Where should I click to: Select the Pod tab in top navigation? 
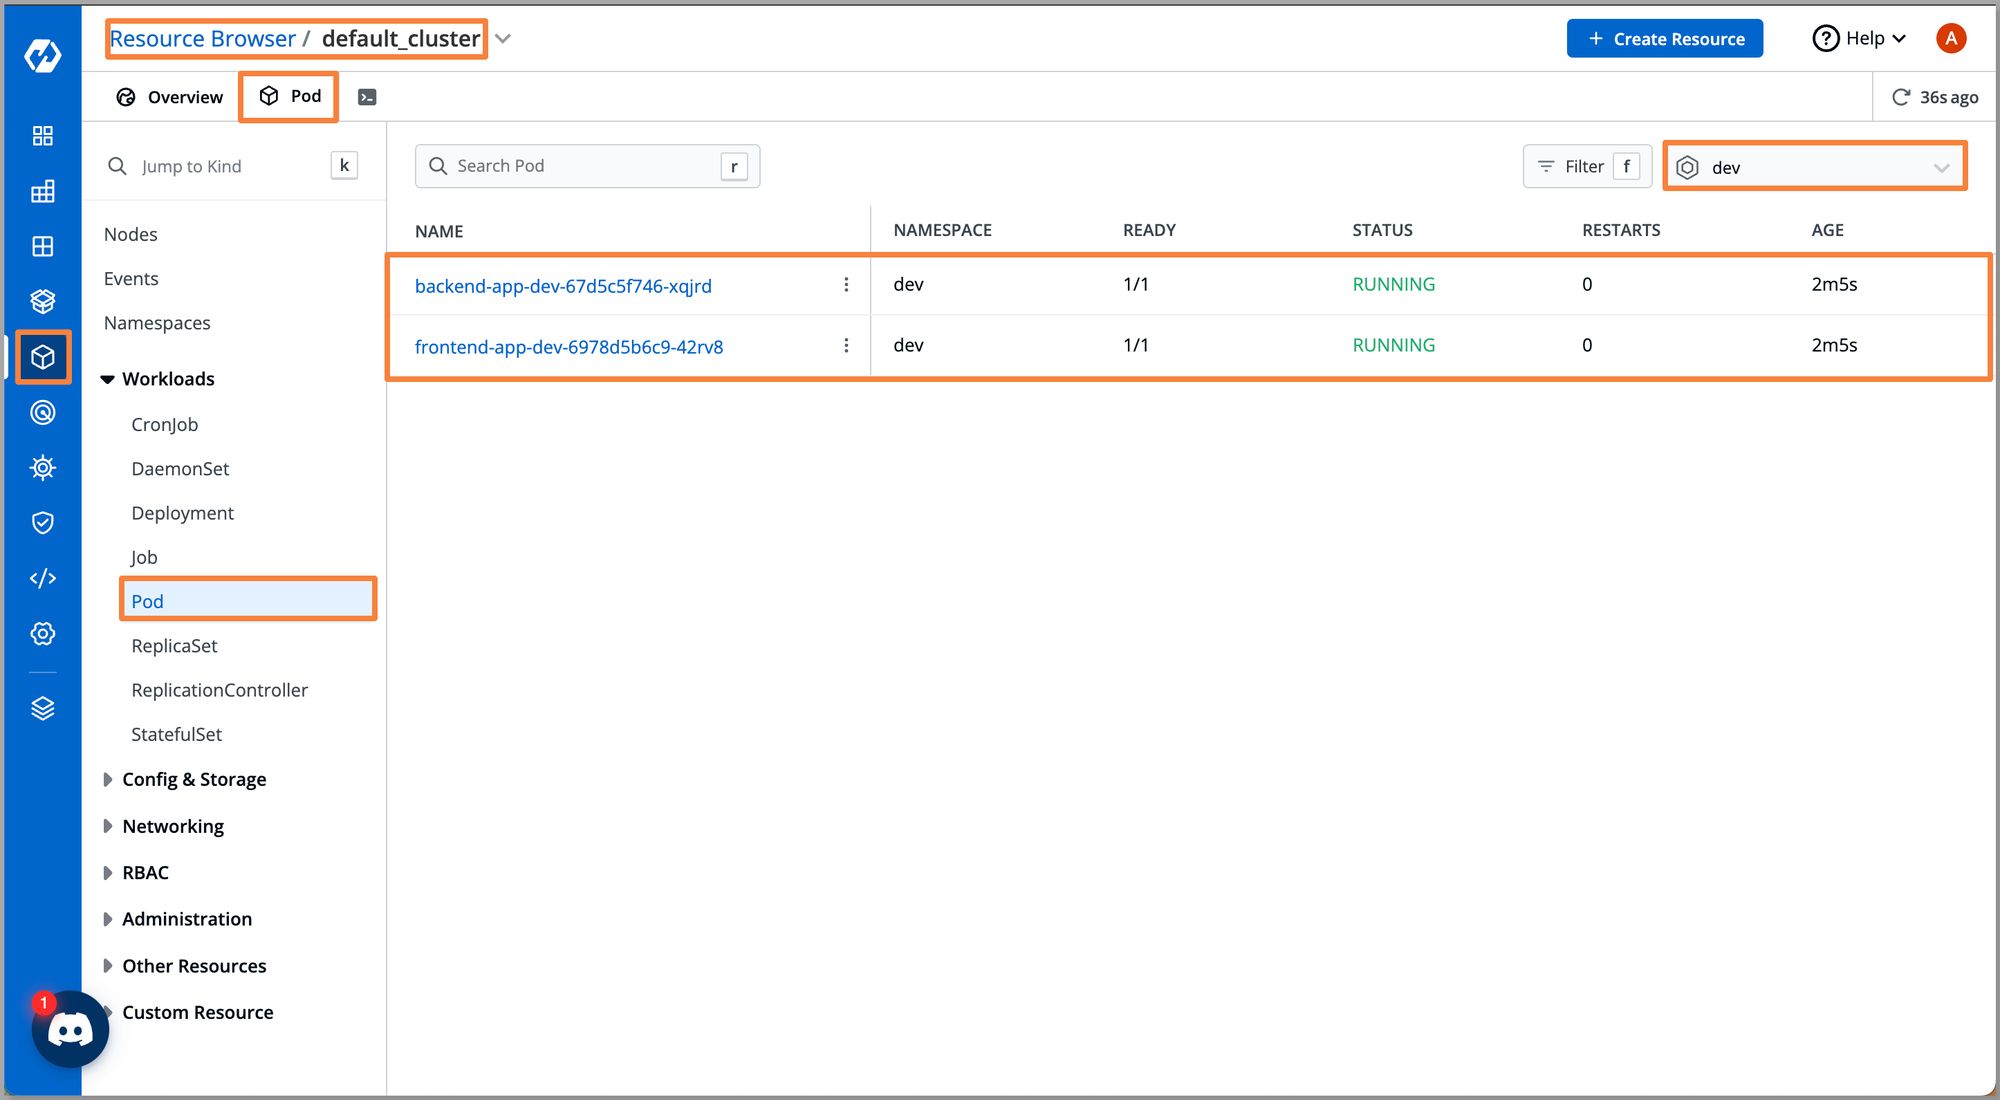tap(291, 96)
